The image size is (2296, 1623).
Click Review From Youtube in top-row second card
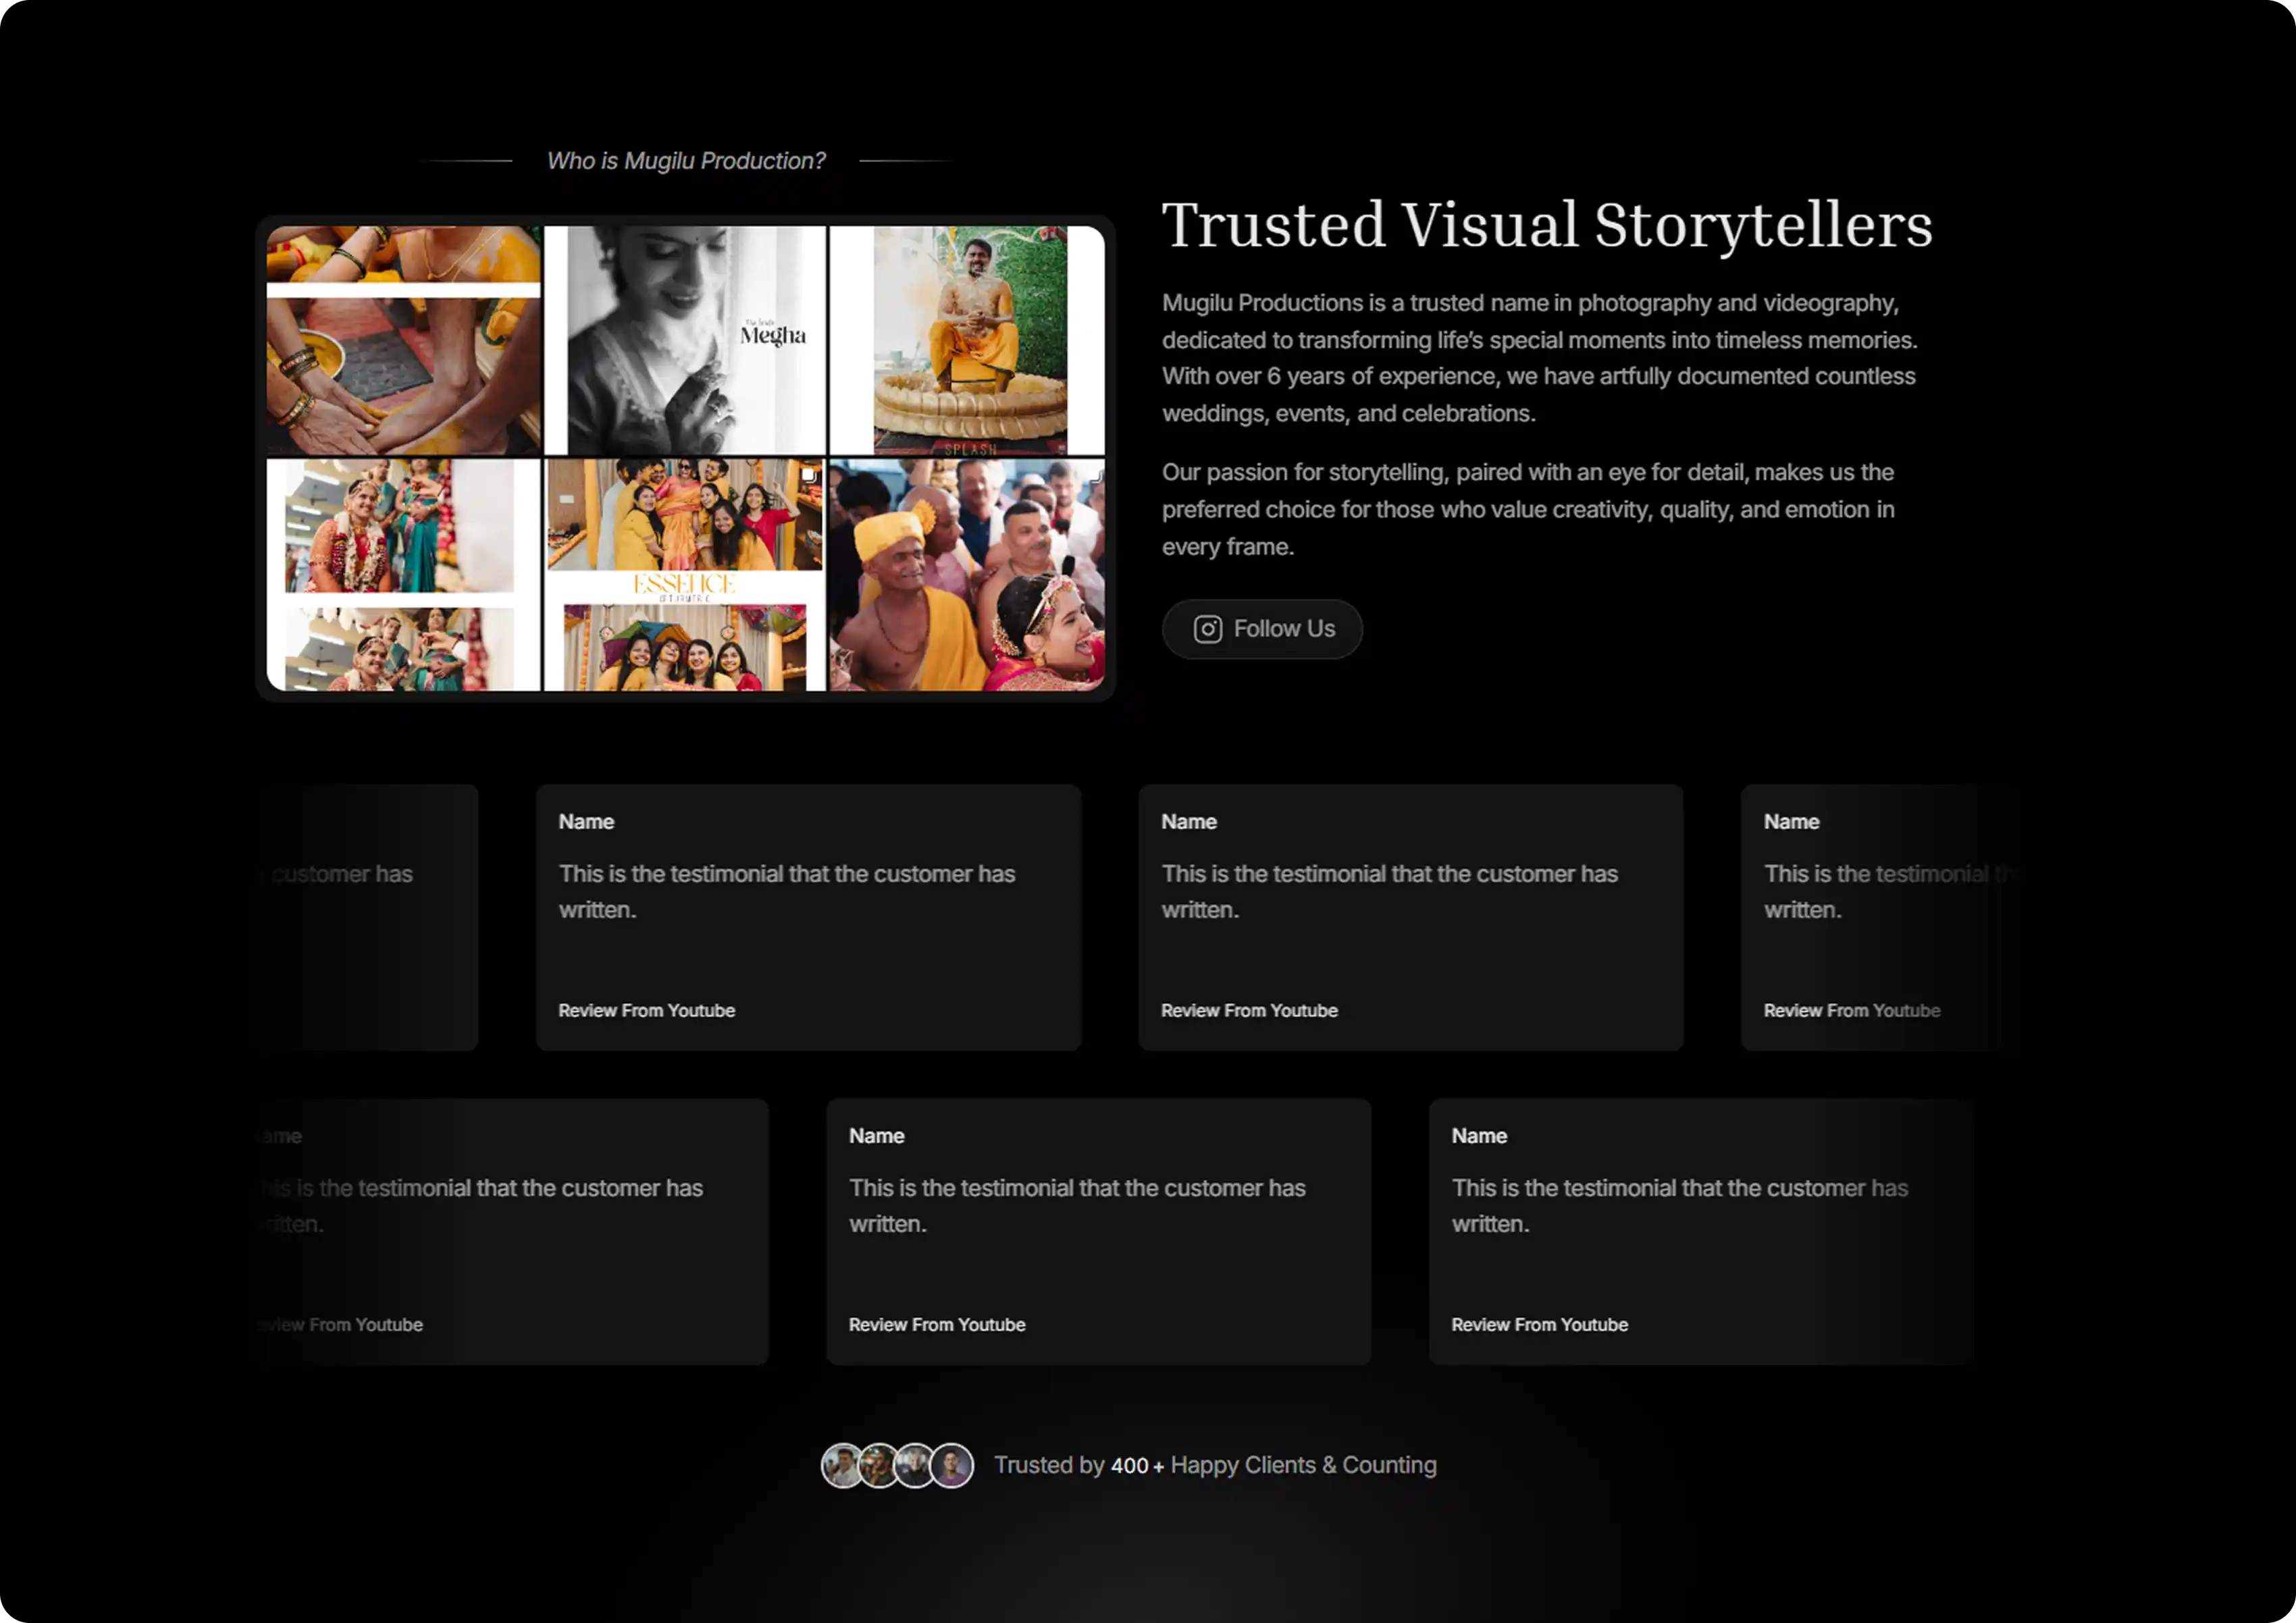[646, 1010]
